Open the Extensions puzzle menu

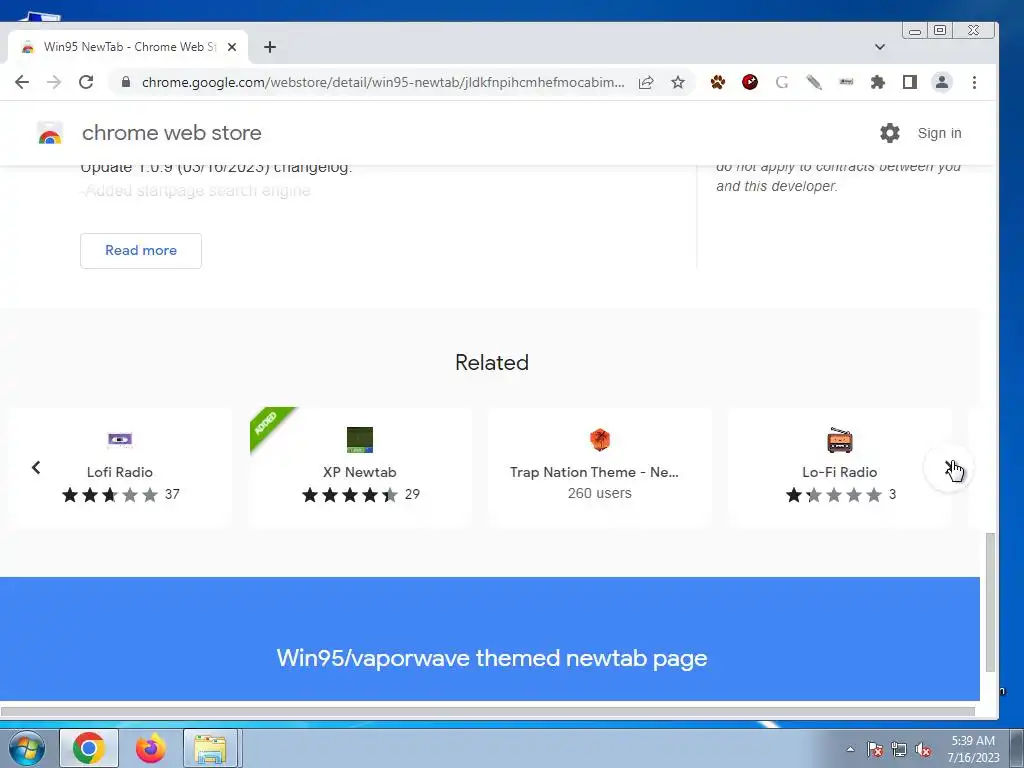pos(878,82)
